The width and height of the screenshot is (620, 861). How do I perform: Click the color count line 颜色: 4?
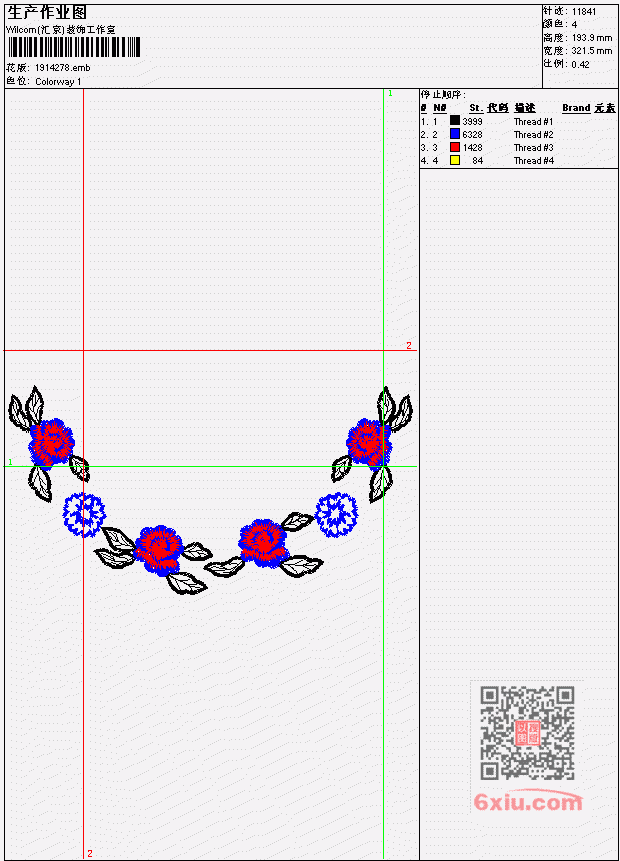[560, 25]
